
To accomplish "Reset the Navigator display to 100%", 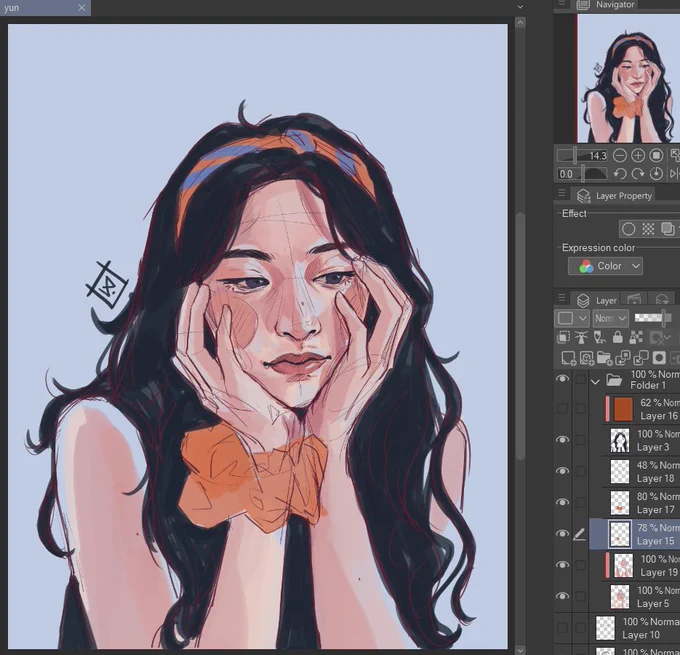I will click(x=656, y=155).
